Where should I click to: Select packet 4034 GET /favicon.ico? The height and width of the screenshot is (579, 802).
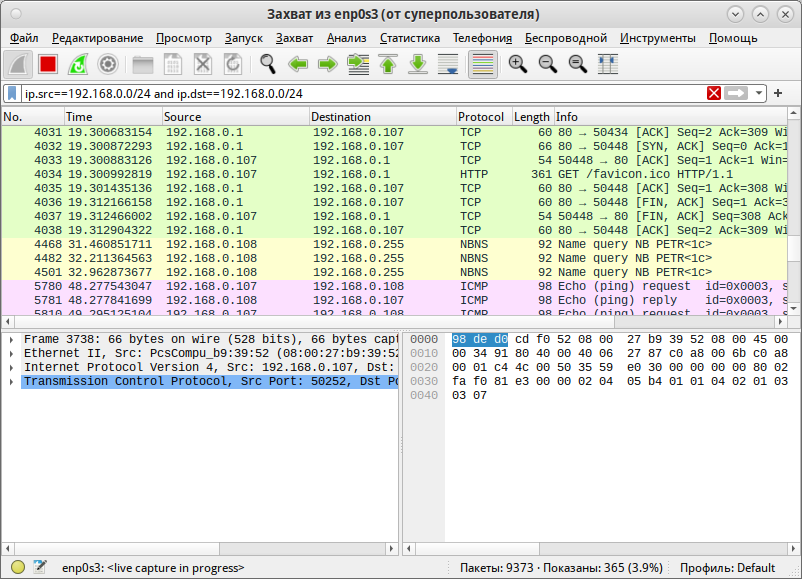394,174
